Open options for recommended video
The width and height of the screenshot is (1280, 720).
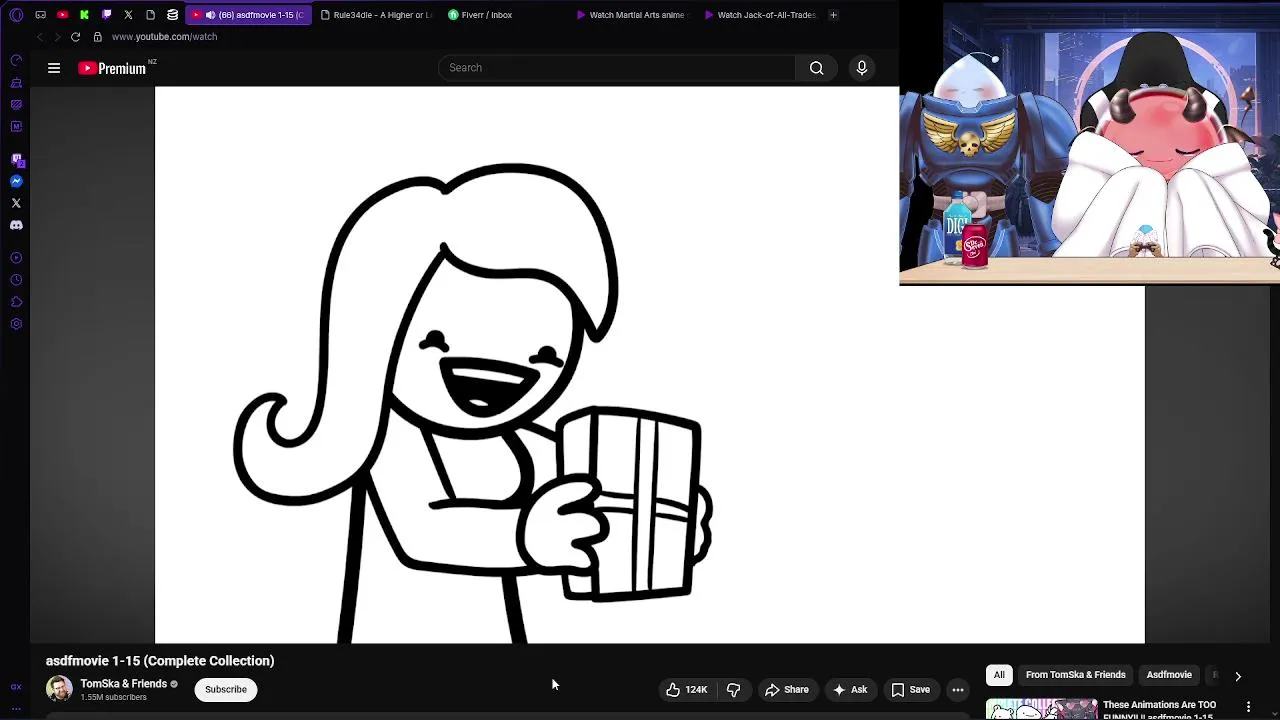(1248, 707)
